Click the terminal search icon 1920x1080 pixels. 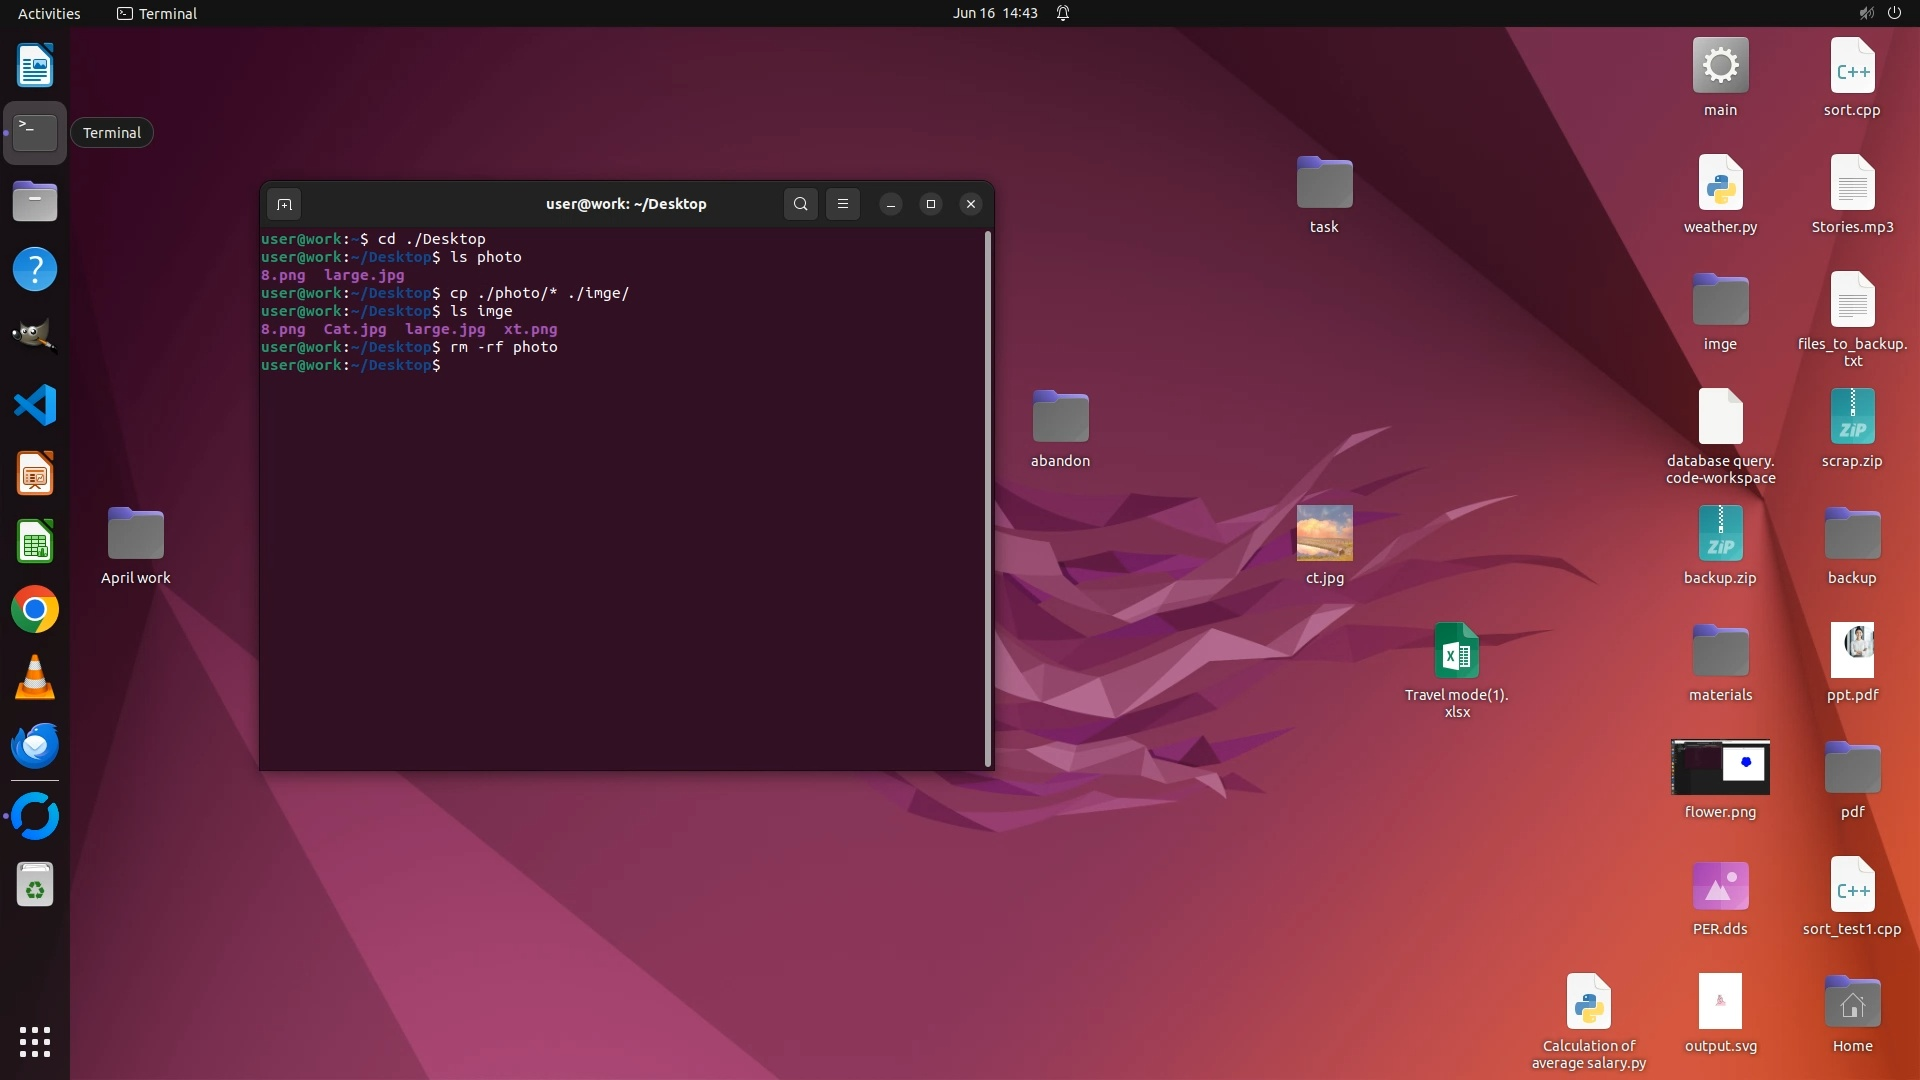tap(800, 204)
